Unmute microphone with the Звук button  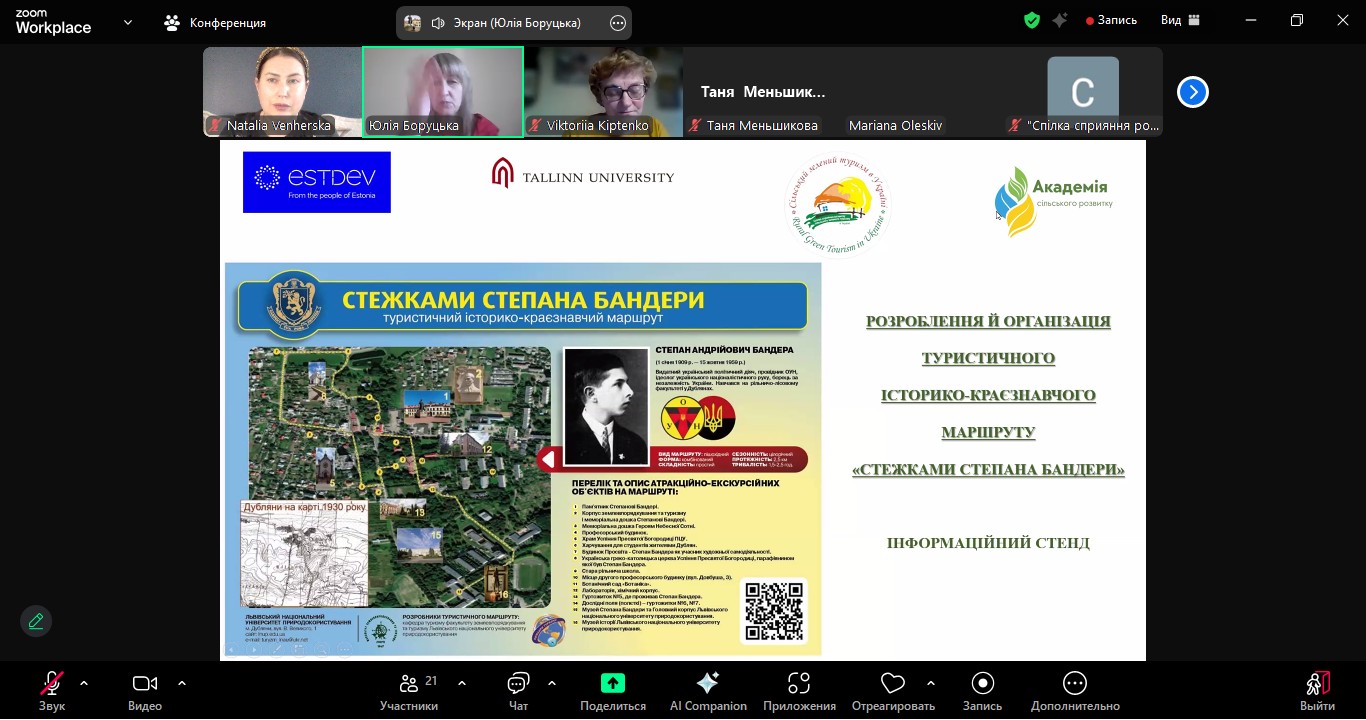(51, 690)
